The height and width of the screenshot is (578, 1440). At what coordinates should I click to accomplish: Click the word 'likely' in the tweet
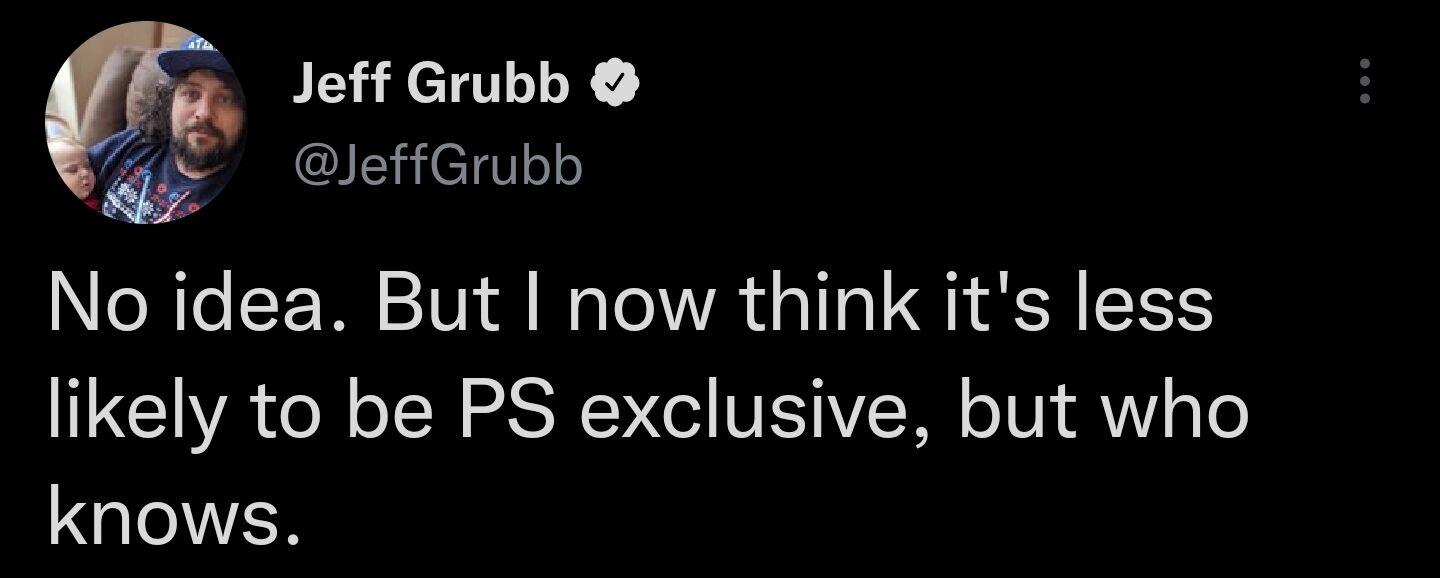(137, 412)
